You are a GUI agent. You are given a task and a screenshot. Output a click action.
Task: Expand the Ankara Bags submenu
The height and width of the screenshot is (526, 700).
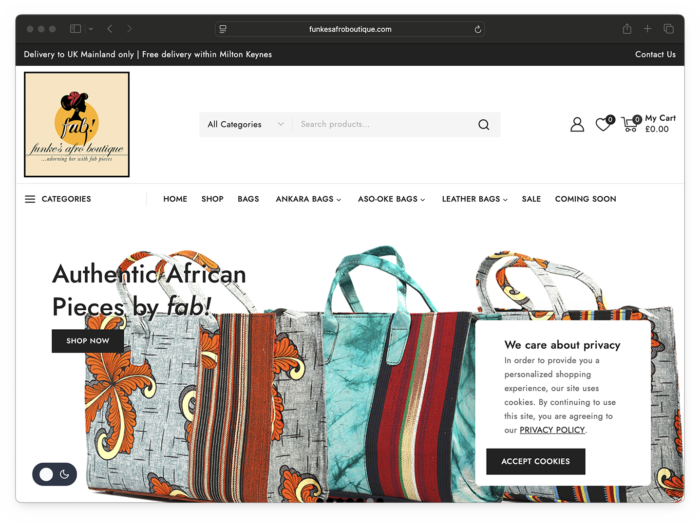[308, 199]
